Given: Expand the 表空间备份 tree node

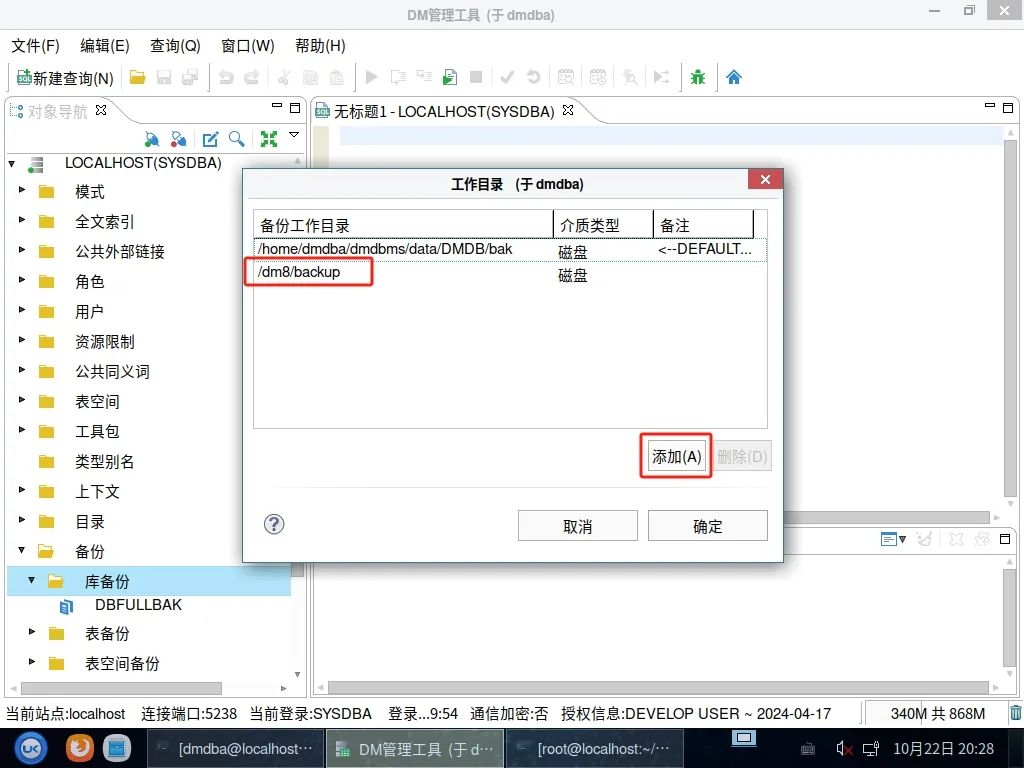Looking at the screenshot, I should tap(32, 662).
